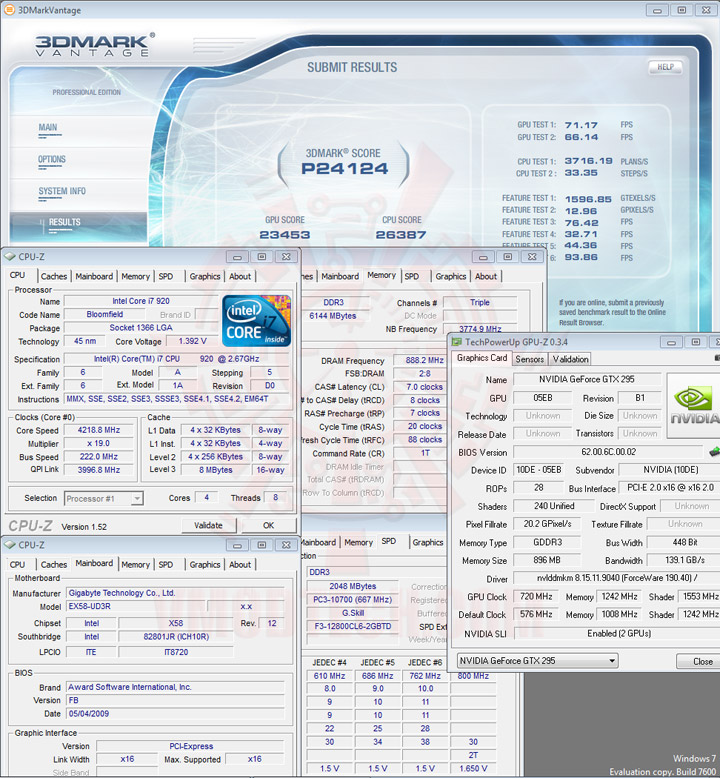Image resolution: width=720 pixels, height=778 pixels.
Task: Switch to Caches tab in top CPU-Z
Action: tap(54, 276)
